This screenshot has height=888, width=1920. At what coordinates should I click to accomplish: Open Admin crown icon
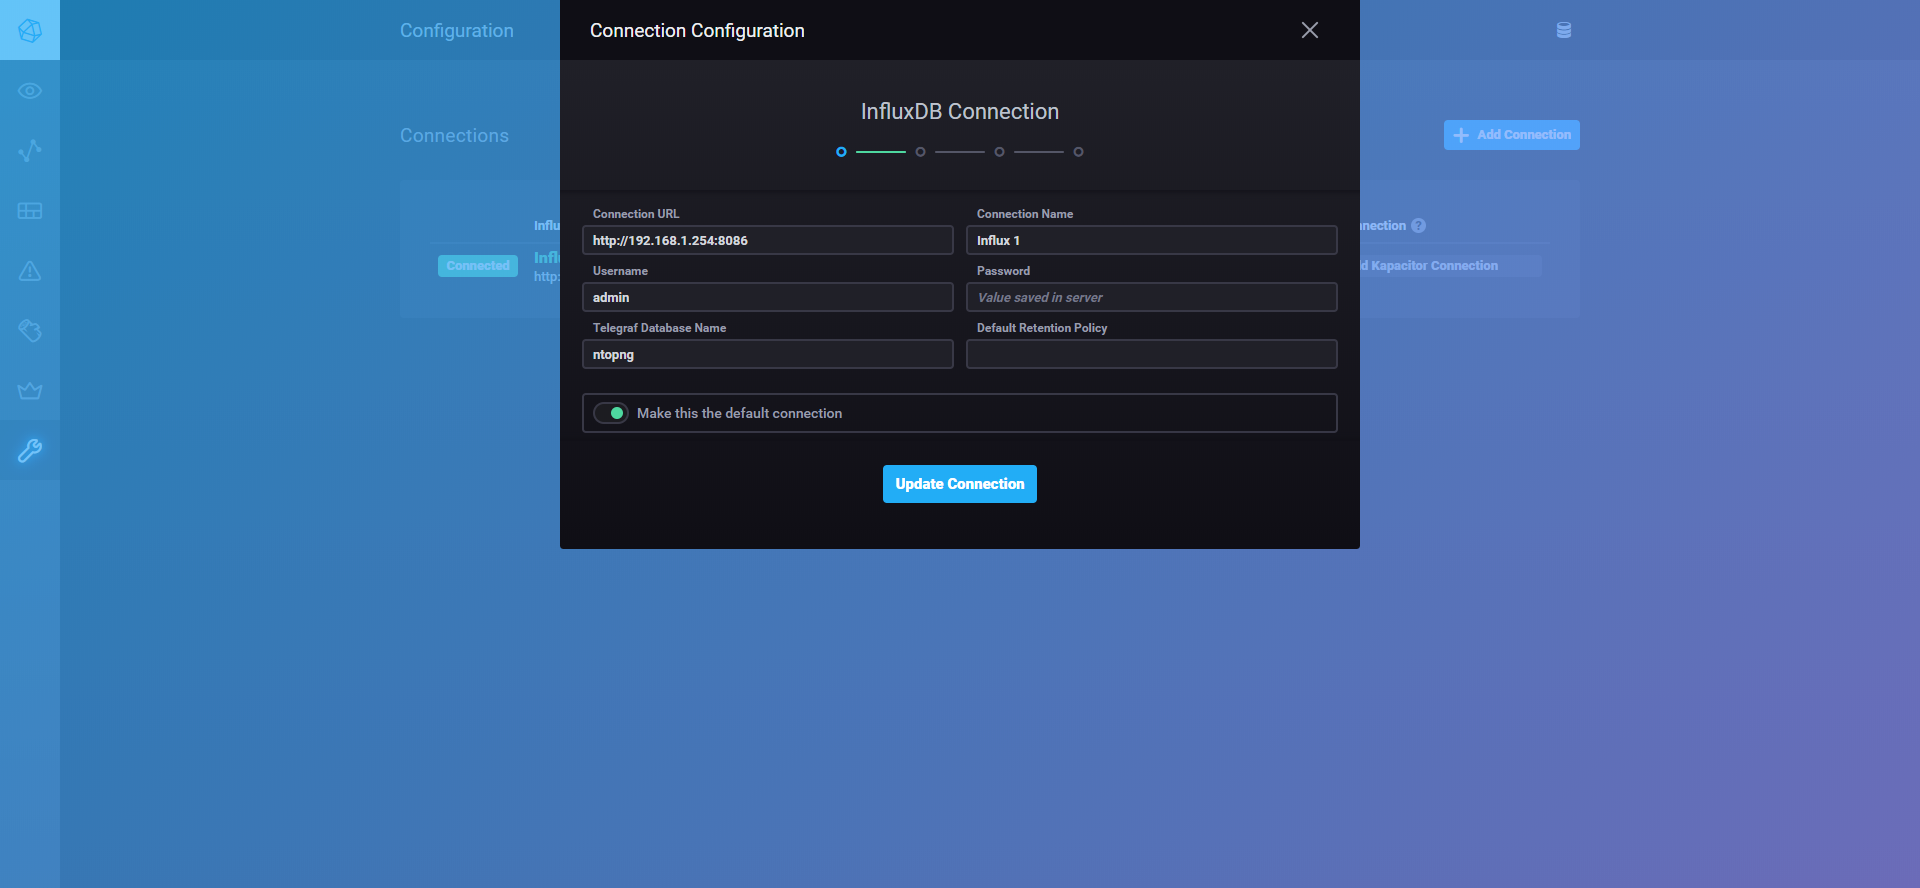tap(30, 391)
